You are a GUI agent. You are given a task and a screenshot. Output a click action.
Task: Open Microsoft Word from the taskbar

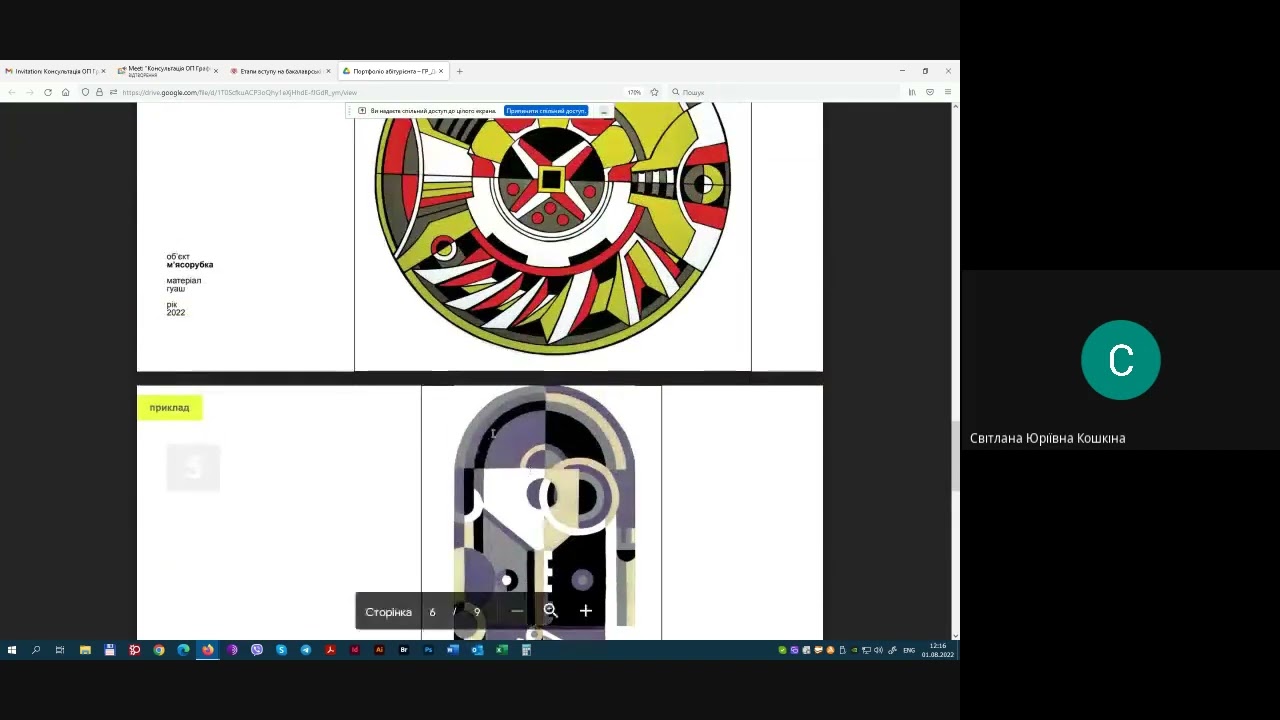(x=453, y=650)
